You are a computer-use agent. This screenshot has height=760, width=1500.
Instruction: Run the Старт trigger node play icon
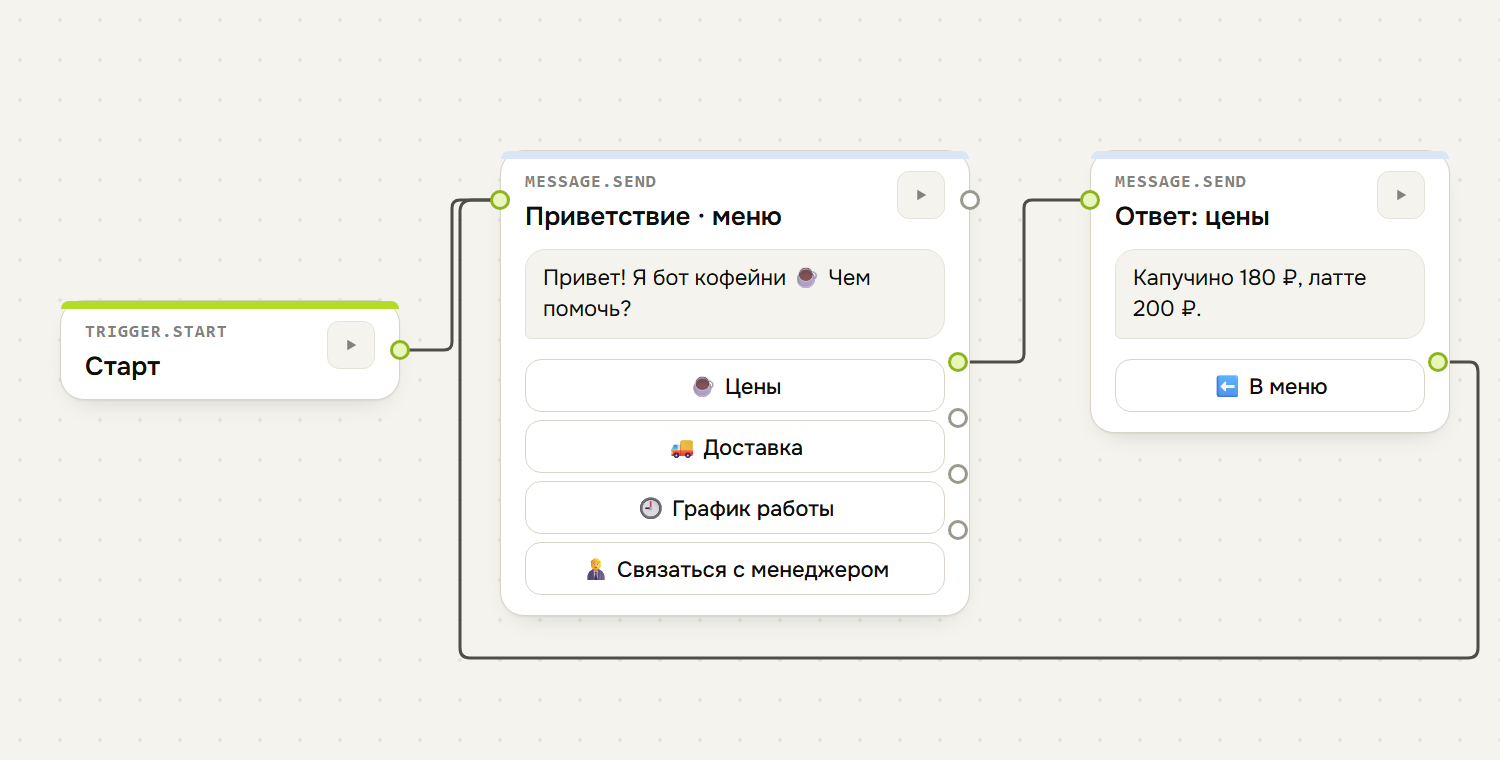351,345
